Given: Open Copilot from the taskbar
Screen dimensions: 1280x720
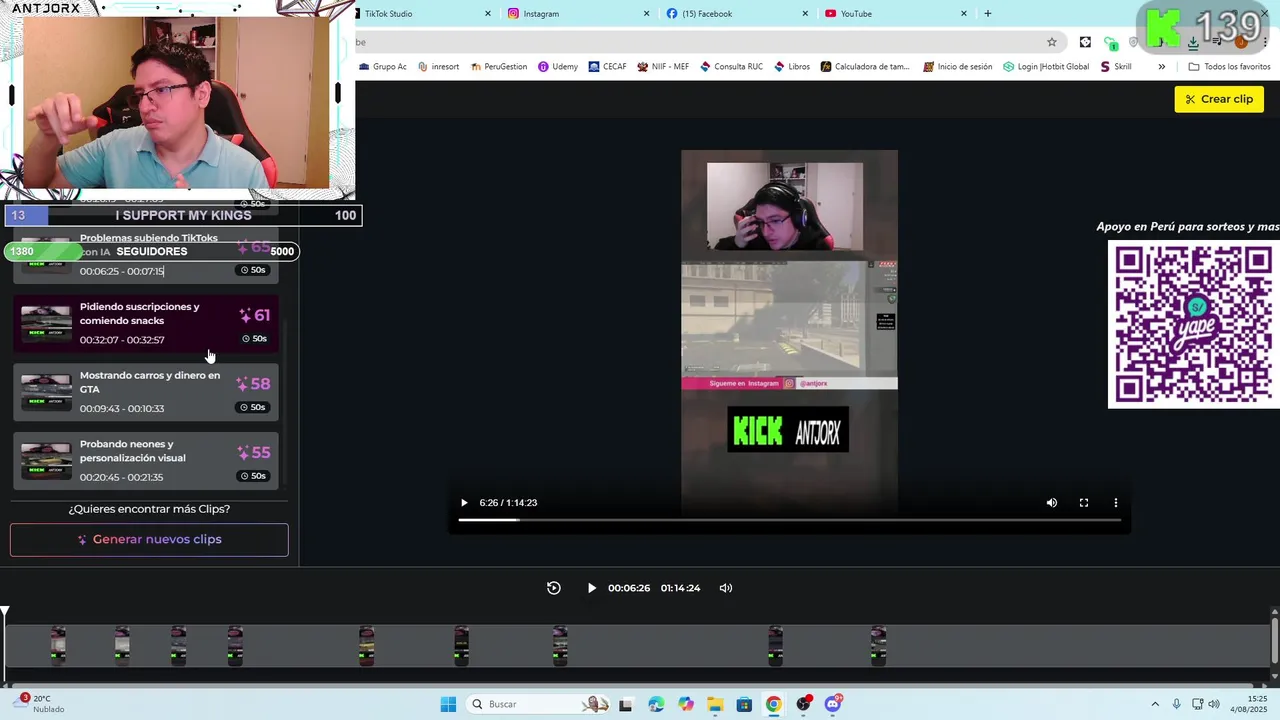Looking at the screenshot, I should point(686,704).
